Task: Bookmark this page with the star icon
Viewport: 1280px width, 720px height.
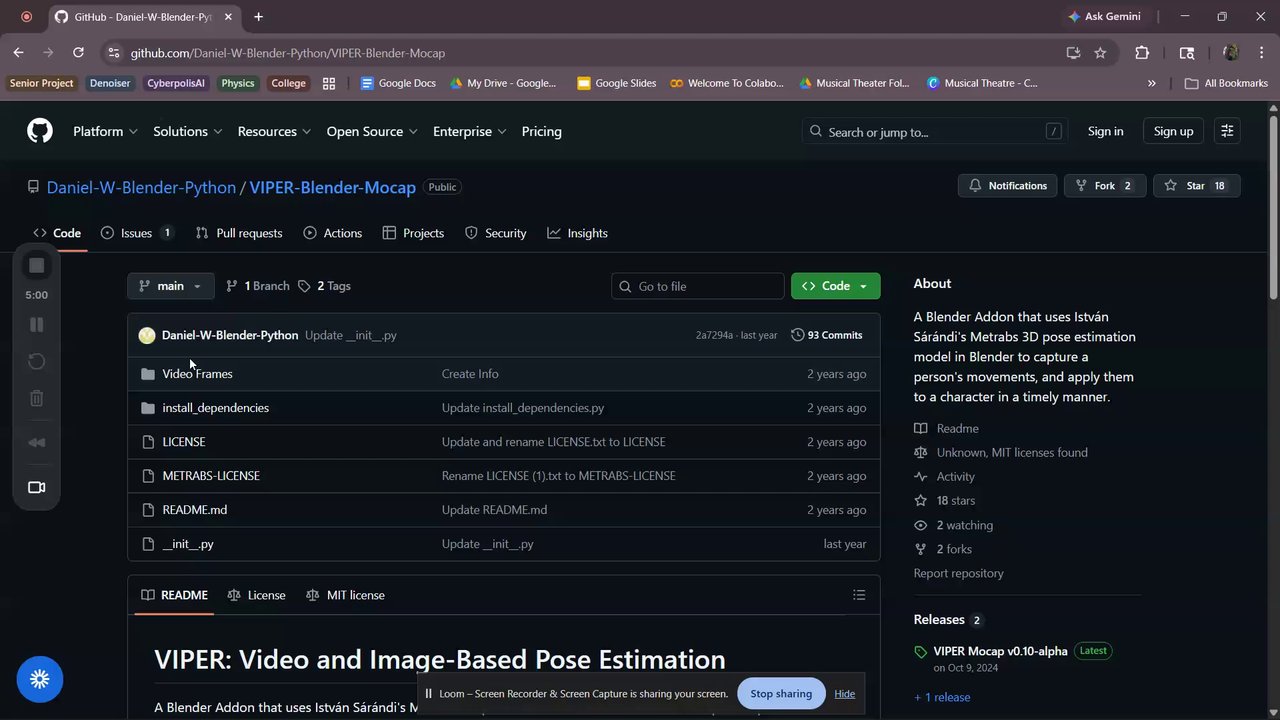Action: tap(1100, 53)
